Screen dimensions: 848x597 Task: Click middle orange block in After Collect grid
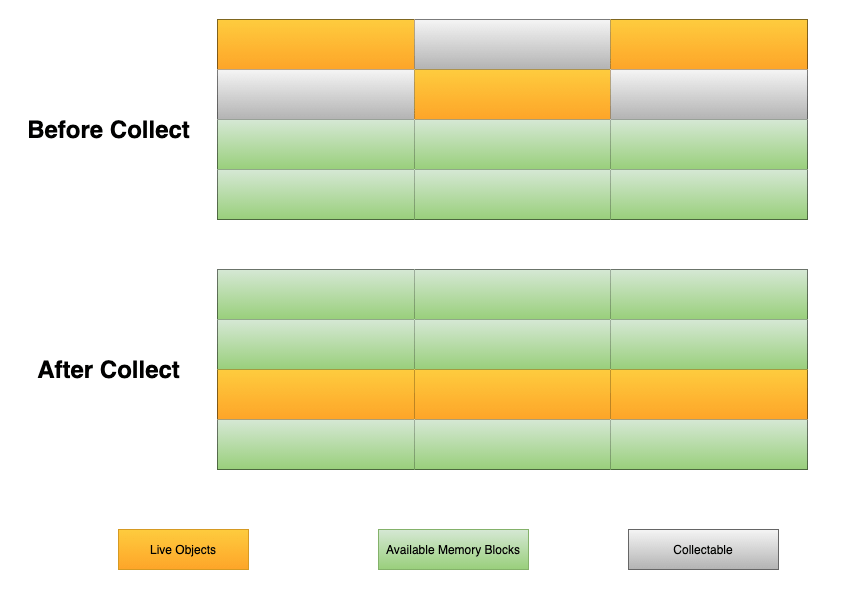pos(512,394)
